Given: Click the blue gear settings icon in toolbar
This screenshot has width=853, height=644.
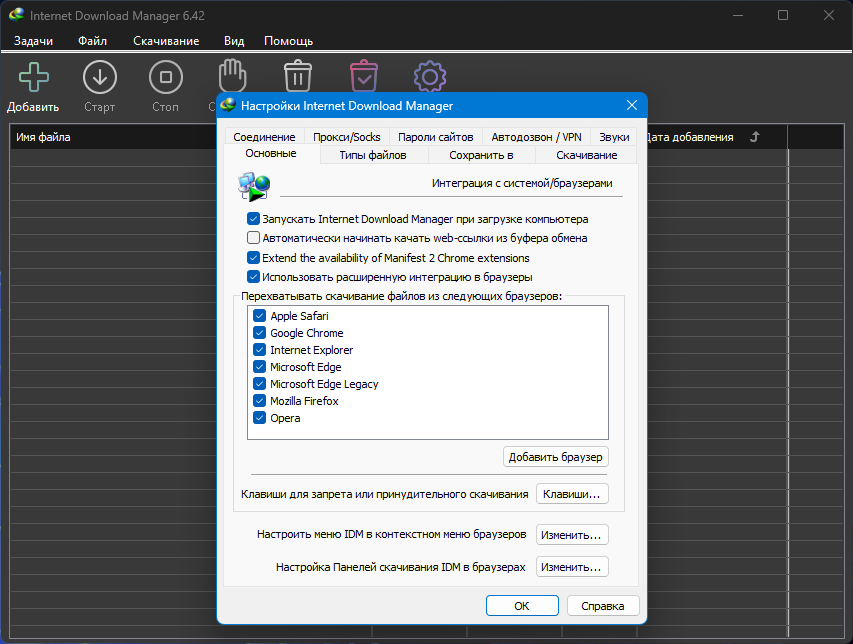Looking at the screenshot, I should coord(430,77).
